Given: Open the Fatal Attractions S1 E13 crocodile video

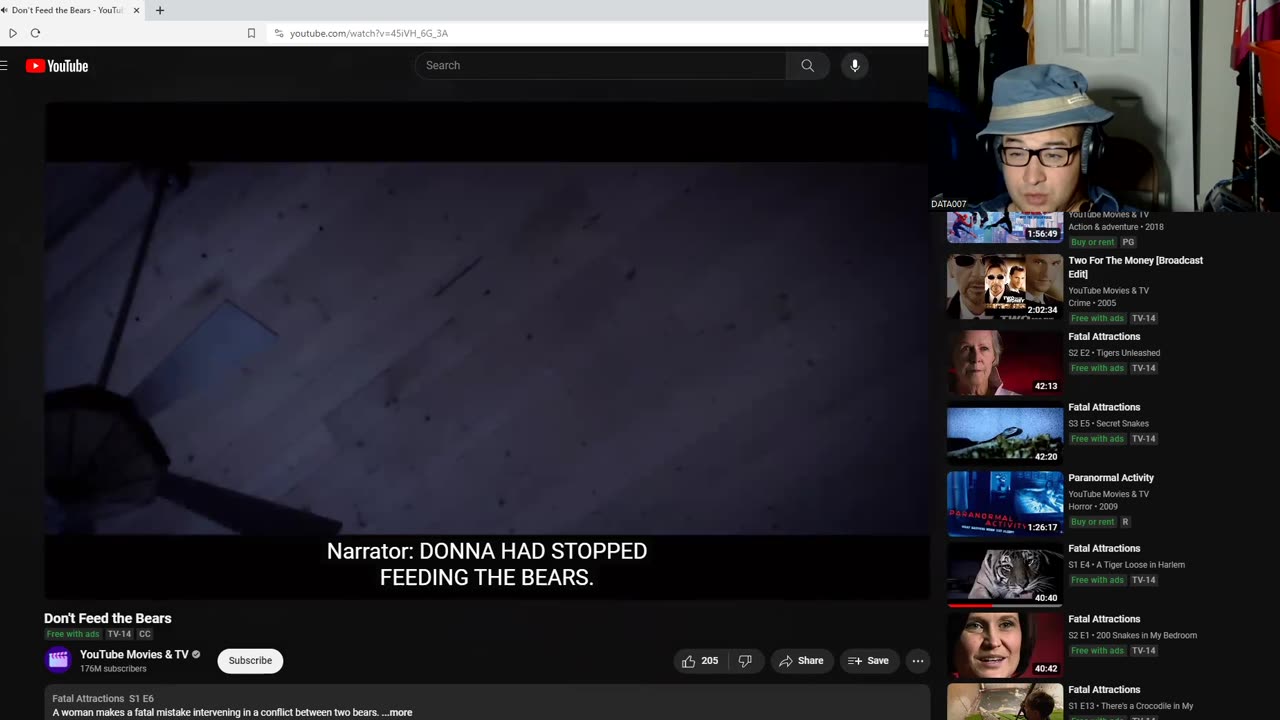Looking at the screenshot, I should pos(1005,702).
